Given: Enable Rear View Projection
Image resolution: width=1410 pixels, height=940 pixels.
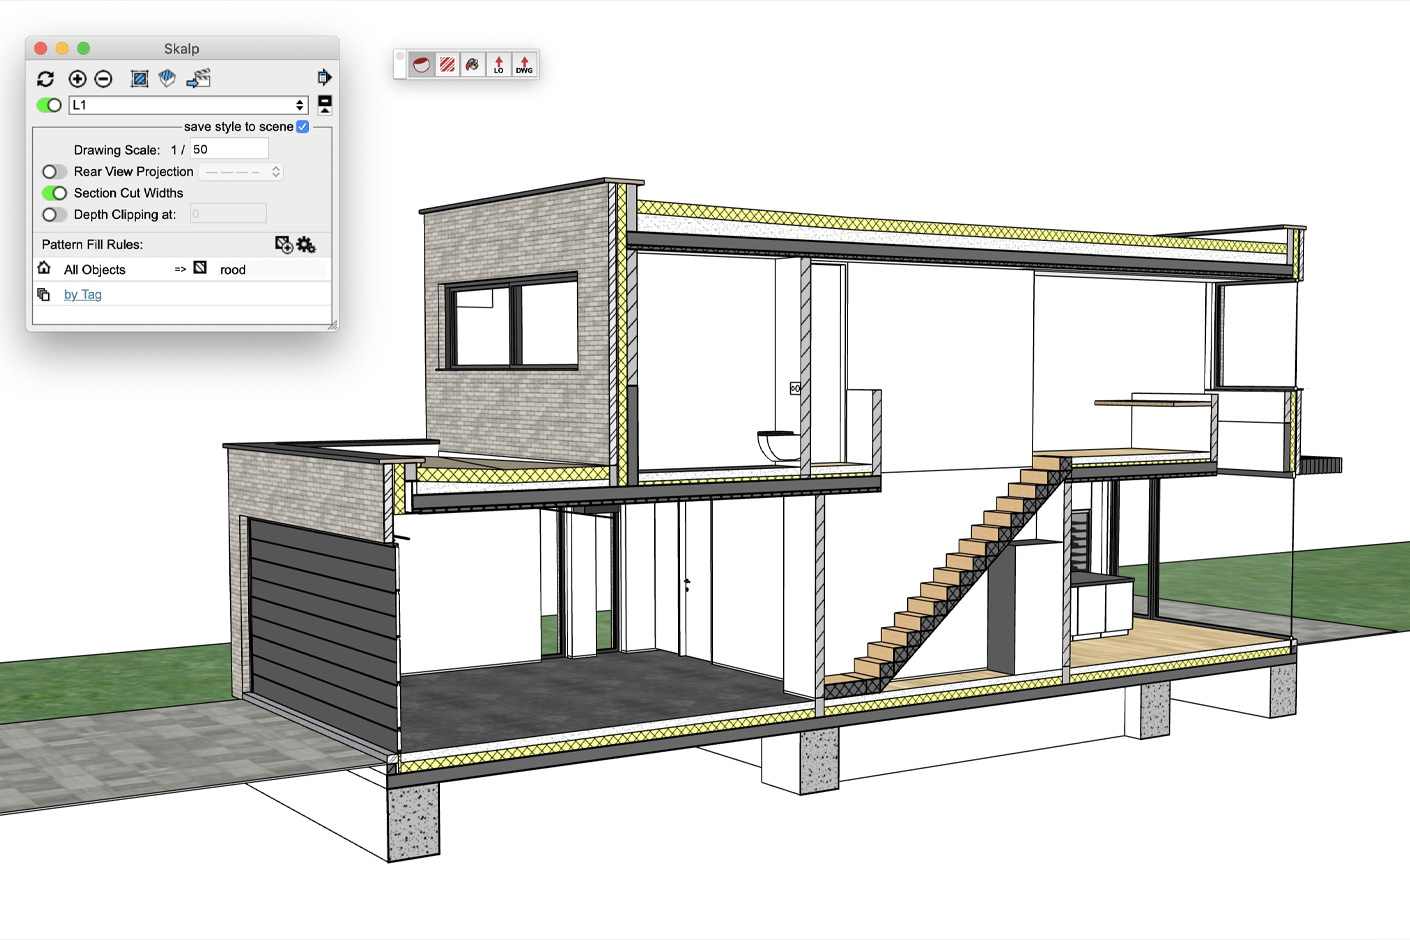Looking at the screenshot, I should (54, 171).
